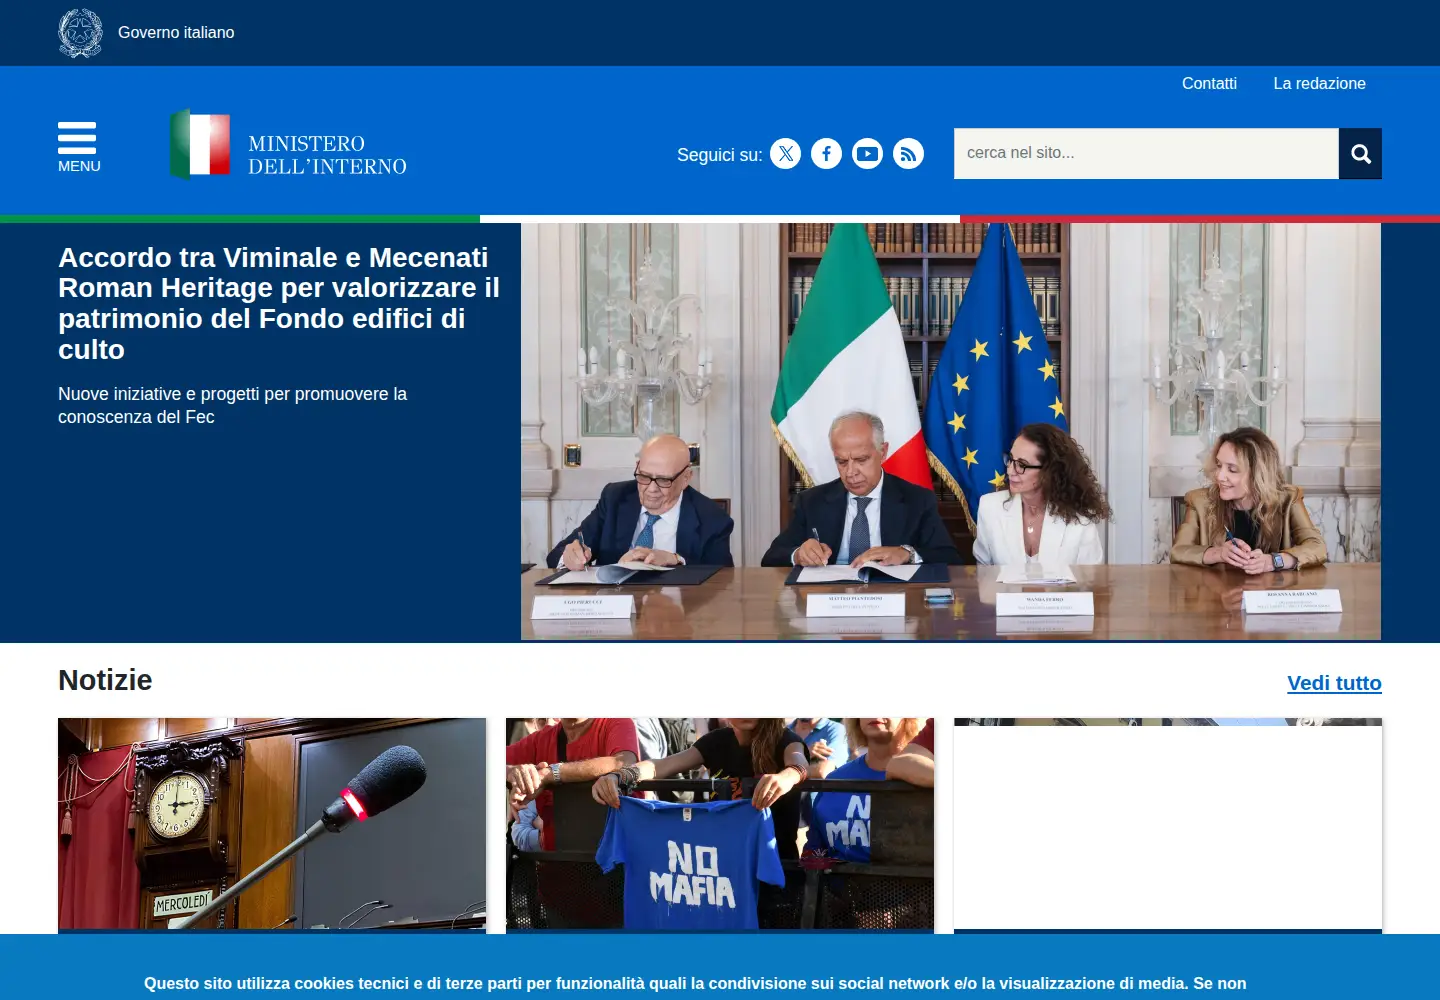Click the magnifier search button
This screenshot has height=1000, width=1440.
coord(1360,153)
